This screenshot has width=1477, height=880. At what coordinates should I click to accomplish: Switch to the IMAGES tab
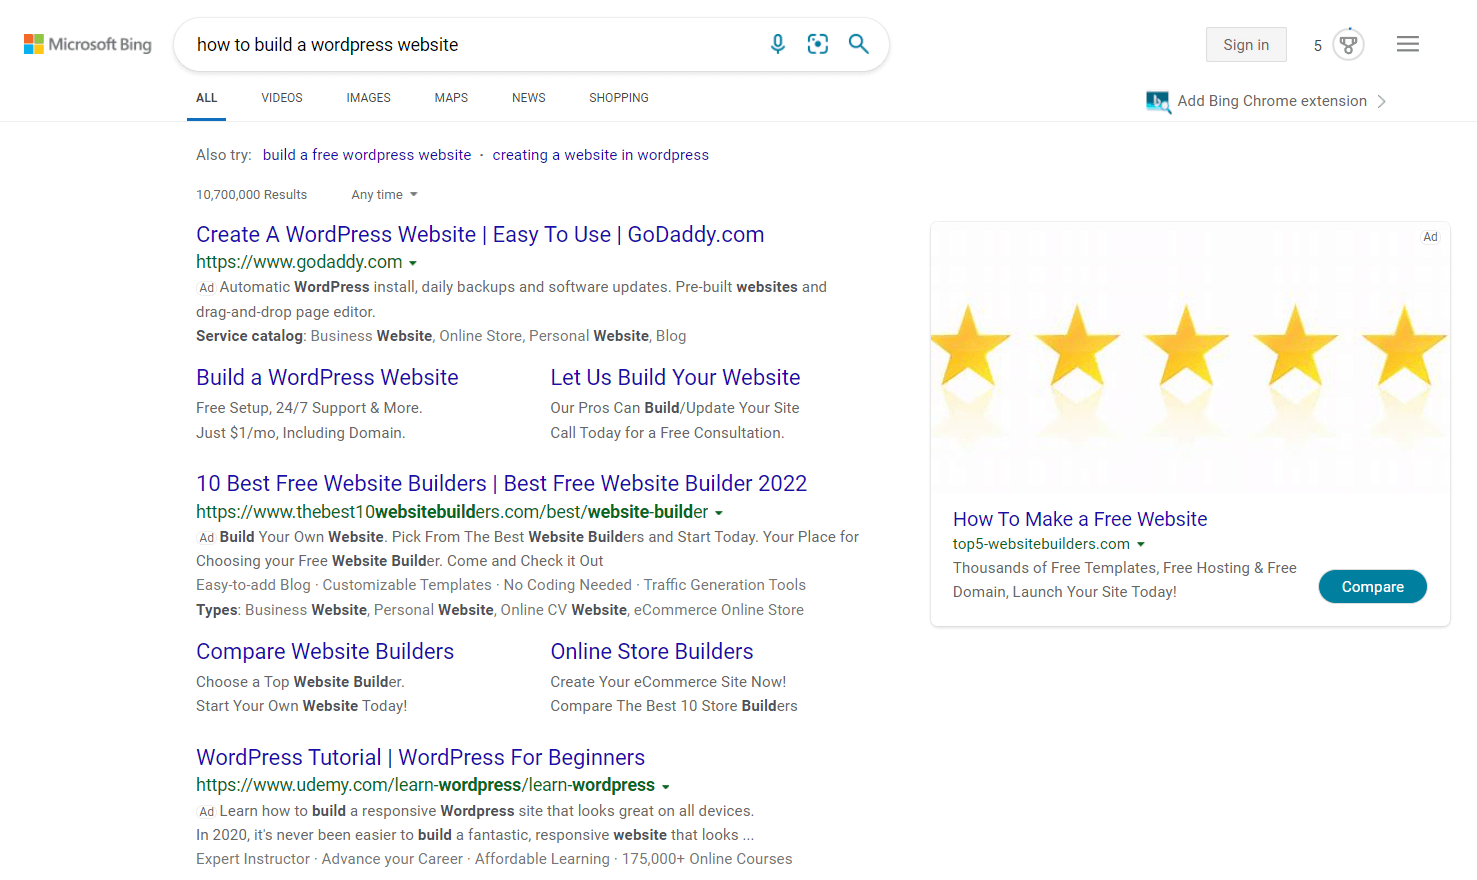368,97
